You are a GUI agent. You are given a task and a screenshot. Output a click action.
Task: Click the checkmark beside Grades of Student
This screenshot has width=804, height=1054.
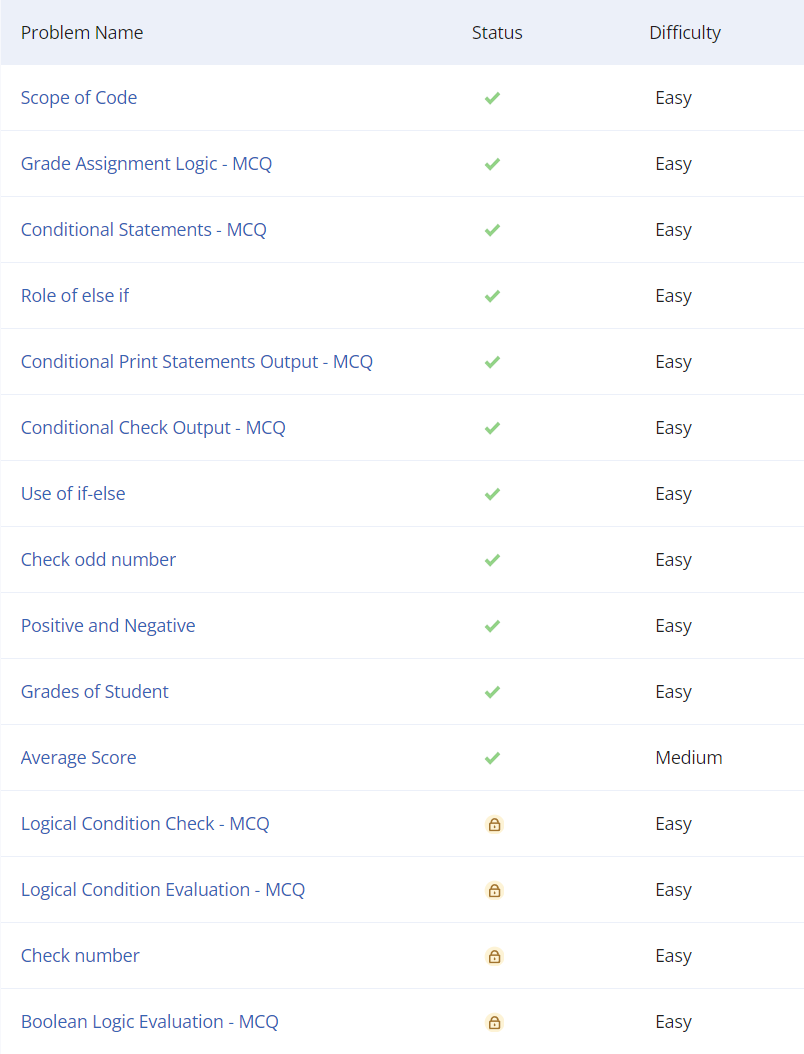point(492,691)
